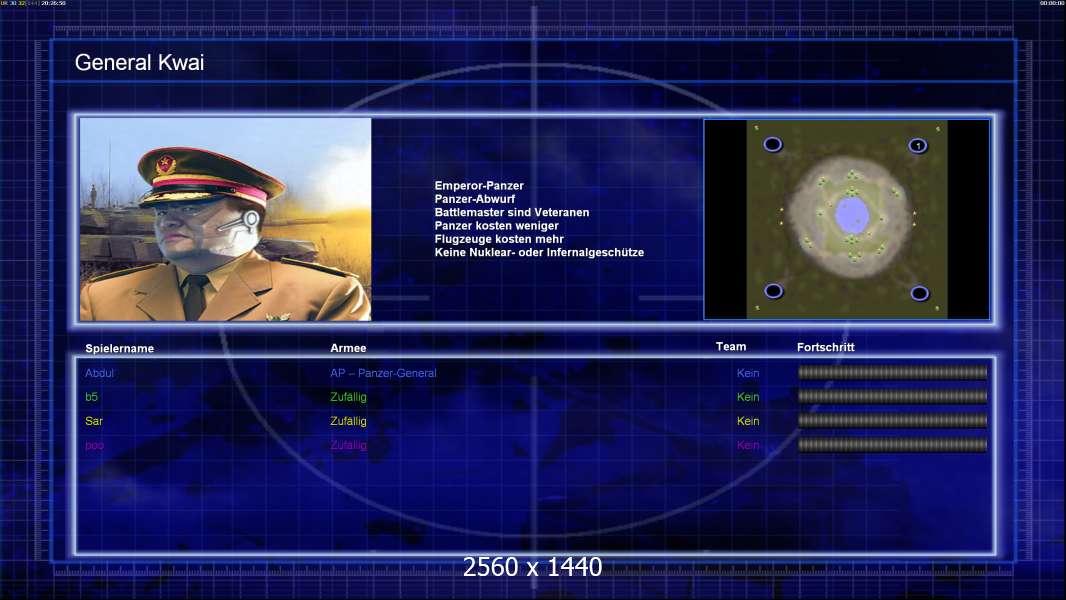Viewport: 1066px width, 600px height.
Task: Click 'Zufällig' army in poo's row
Action: point(348,445)
